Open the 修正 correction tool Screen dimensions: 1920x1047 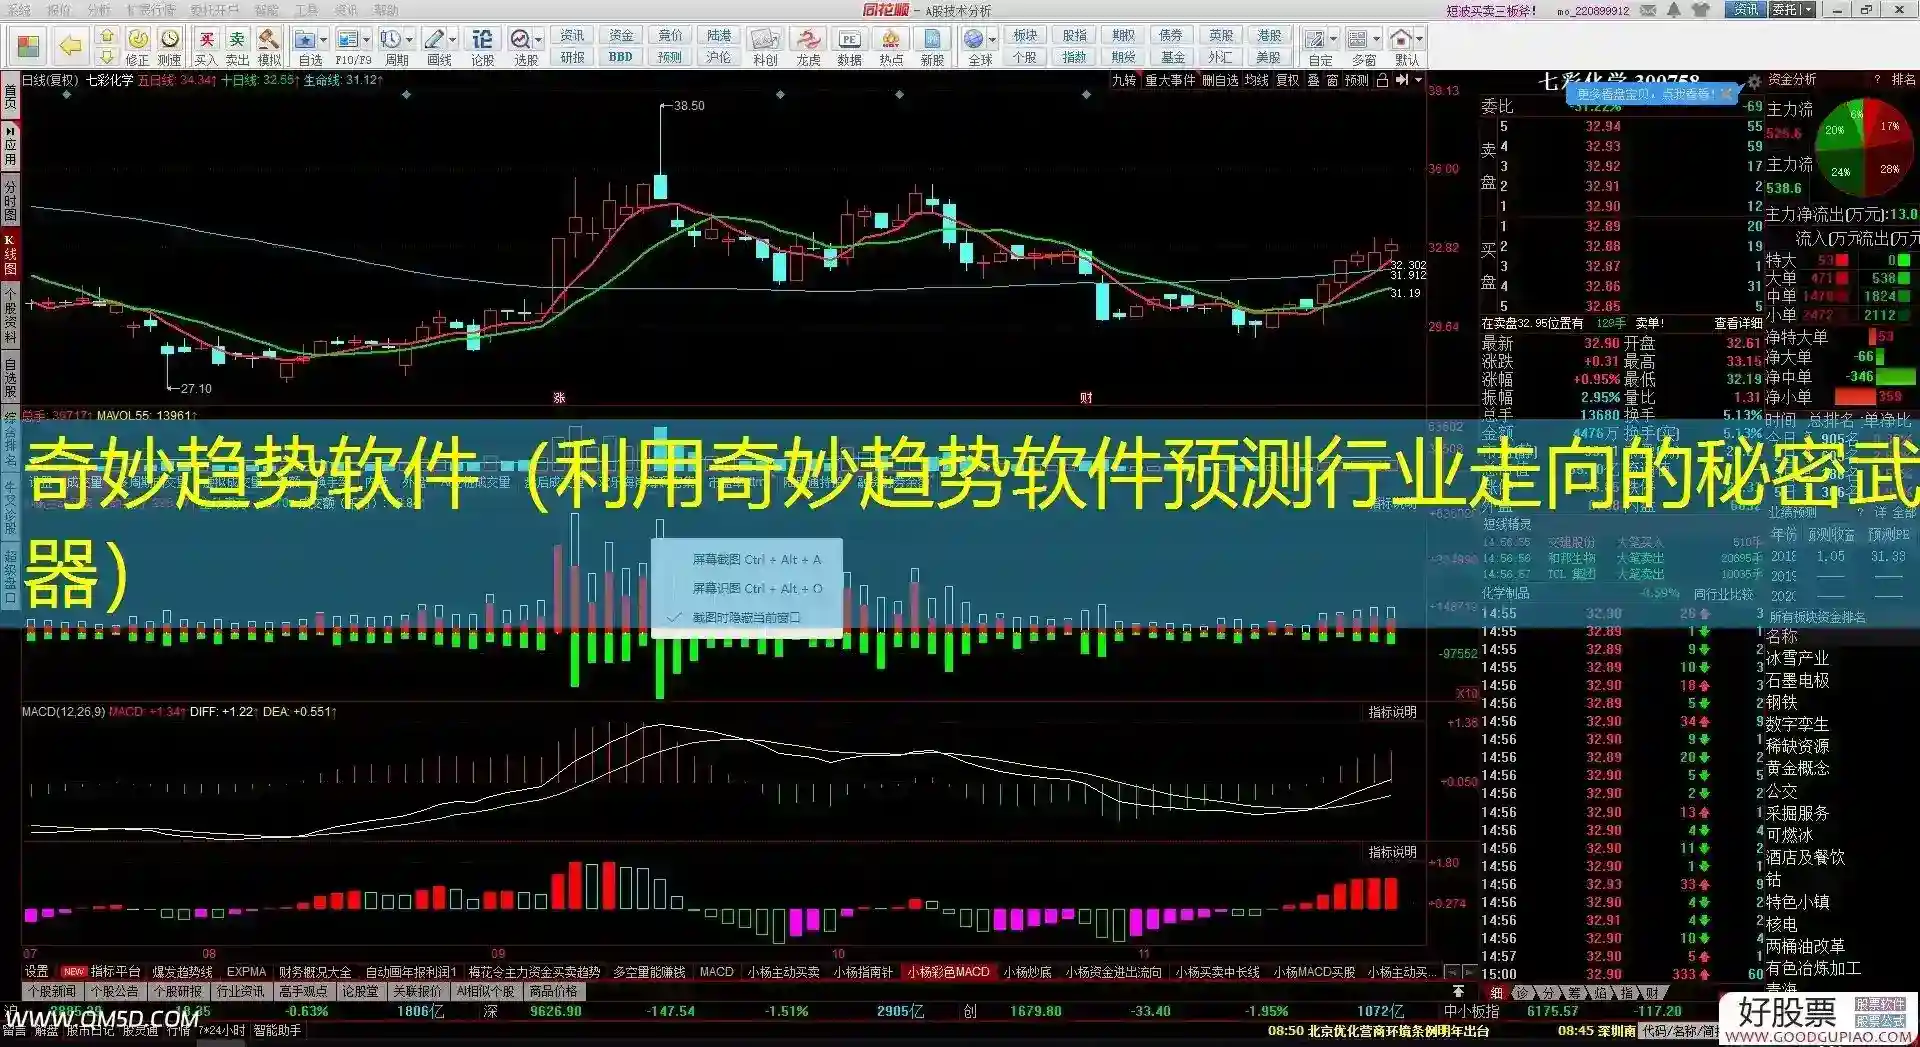coord(137,47)
